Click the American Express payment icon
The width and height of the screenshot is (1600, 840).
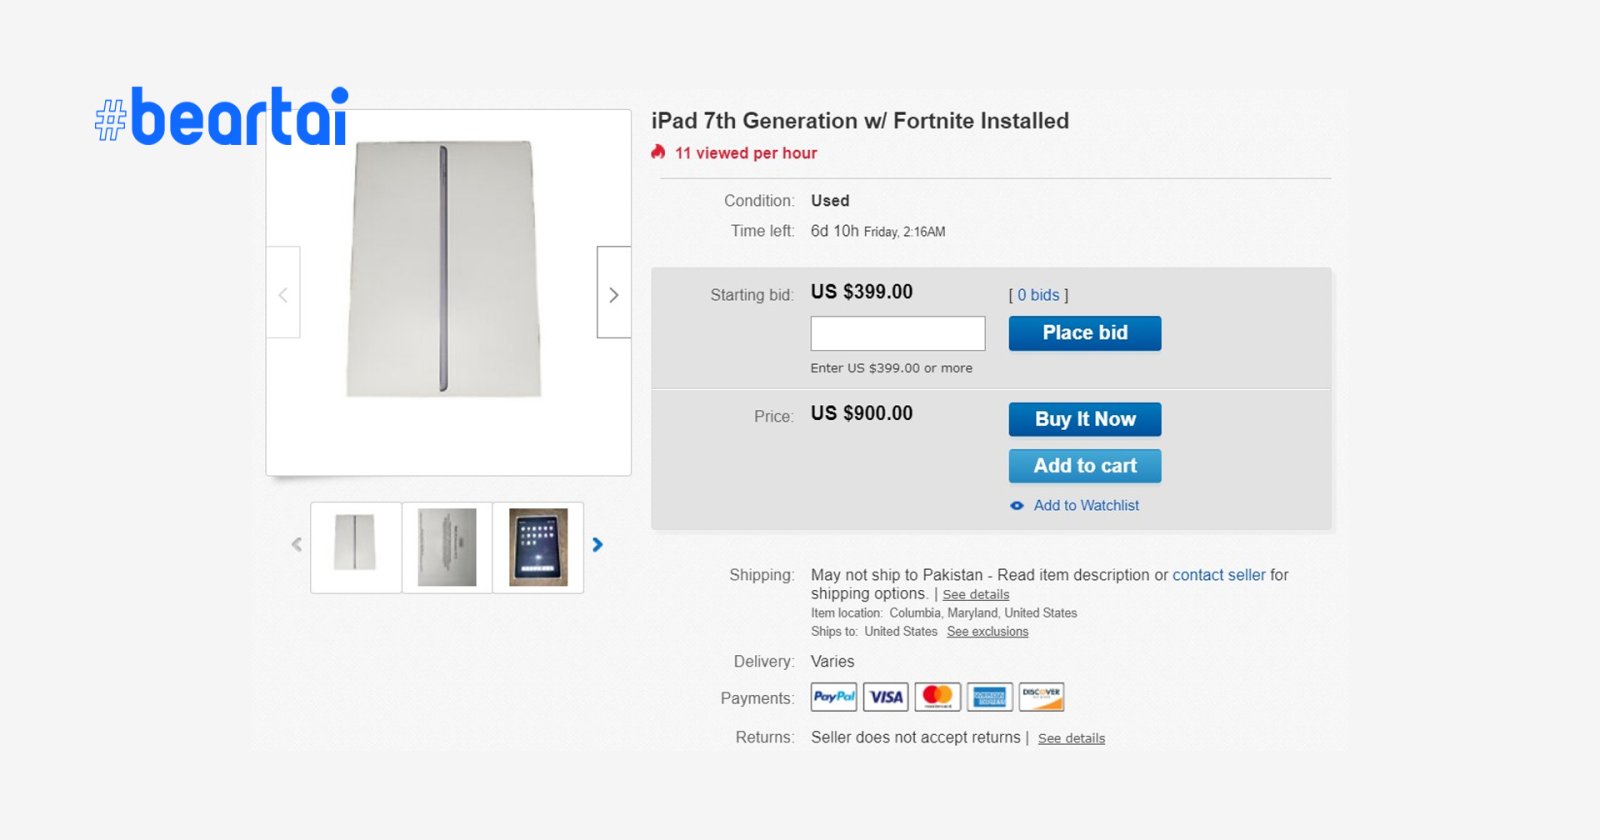click(x=990, y=697)
